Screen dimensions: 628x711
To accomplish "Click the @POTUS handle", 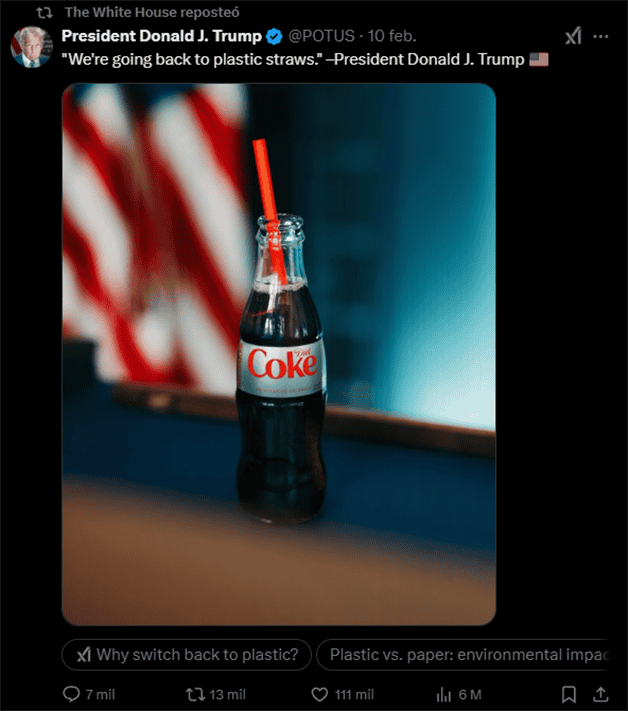I will click(321, 36).
